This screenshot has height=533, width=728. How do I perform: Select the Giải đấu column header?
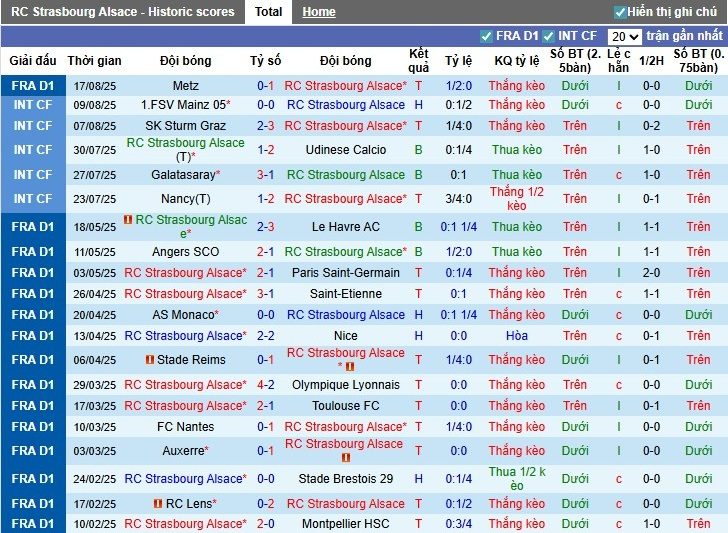[x=33, y=61]
